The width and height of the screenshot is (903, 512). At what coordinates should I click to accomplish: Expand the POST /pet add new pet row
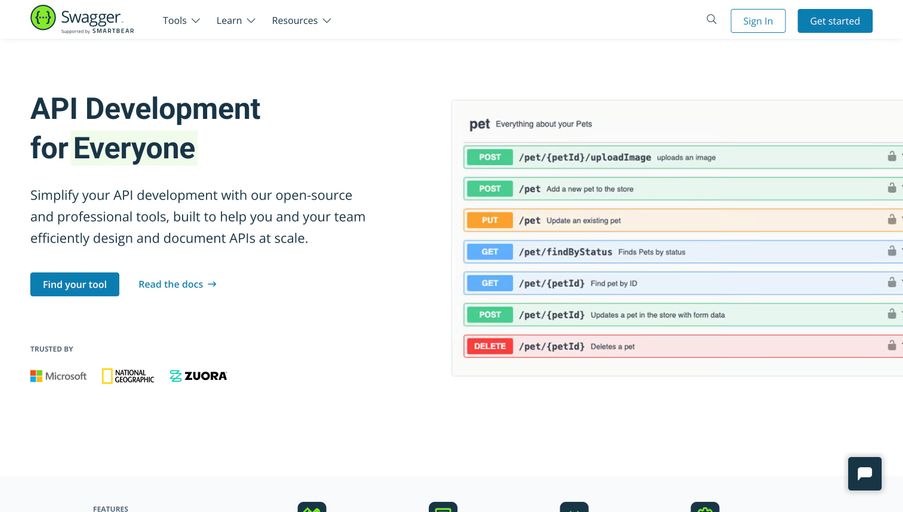click(x=680, y=188)
